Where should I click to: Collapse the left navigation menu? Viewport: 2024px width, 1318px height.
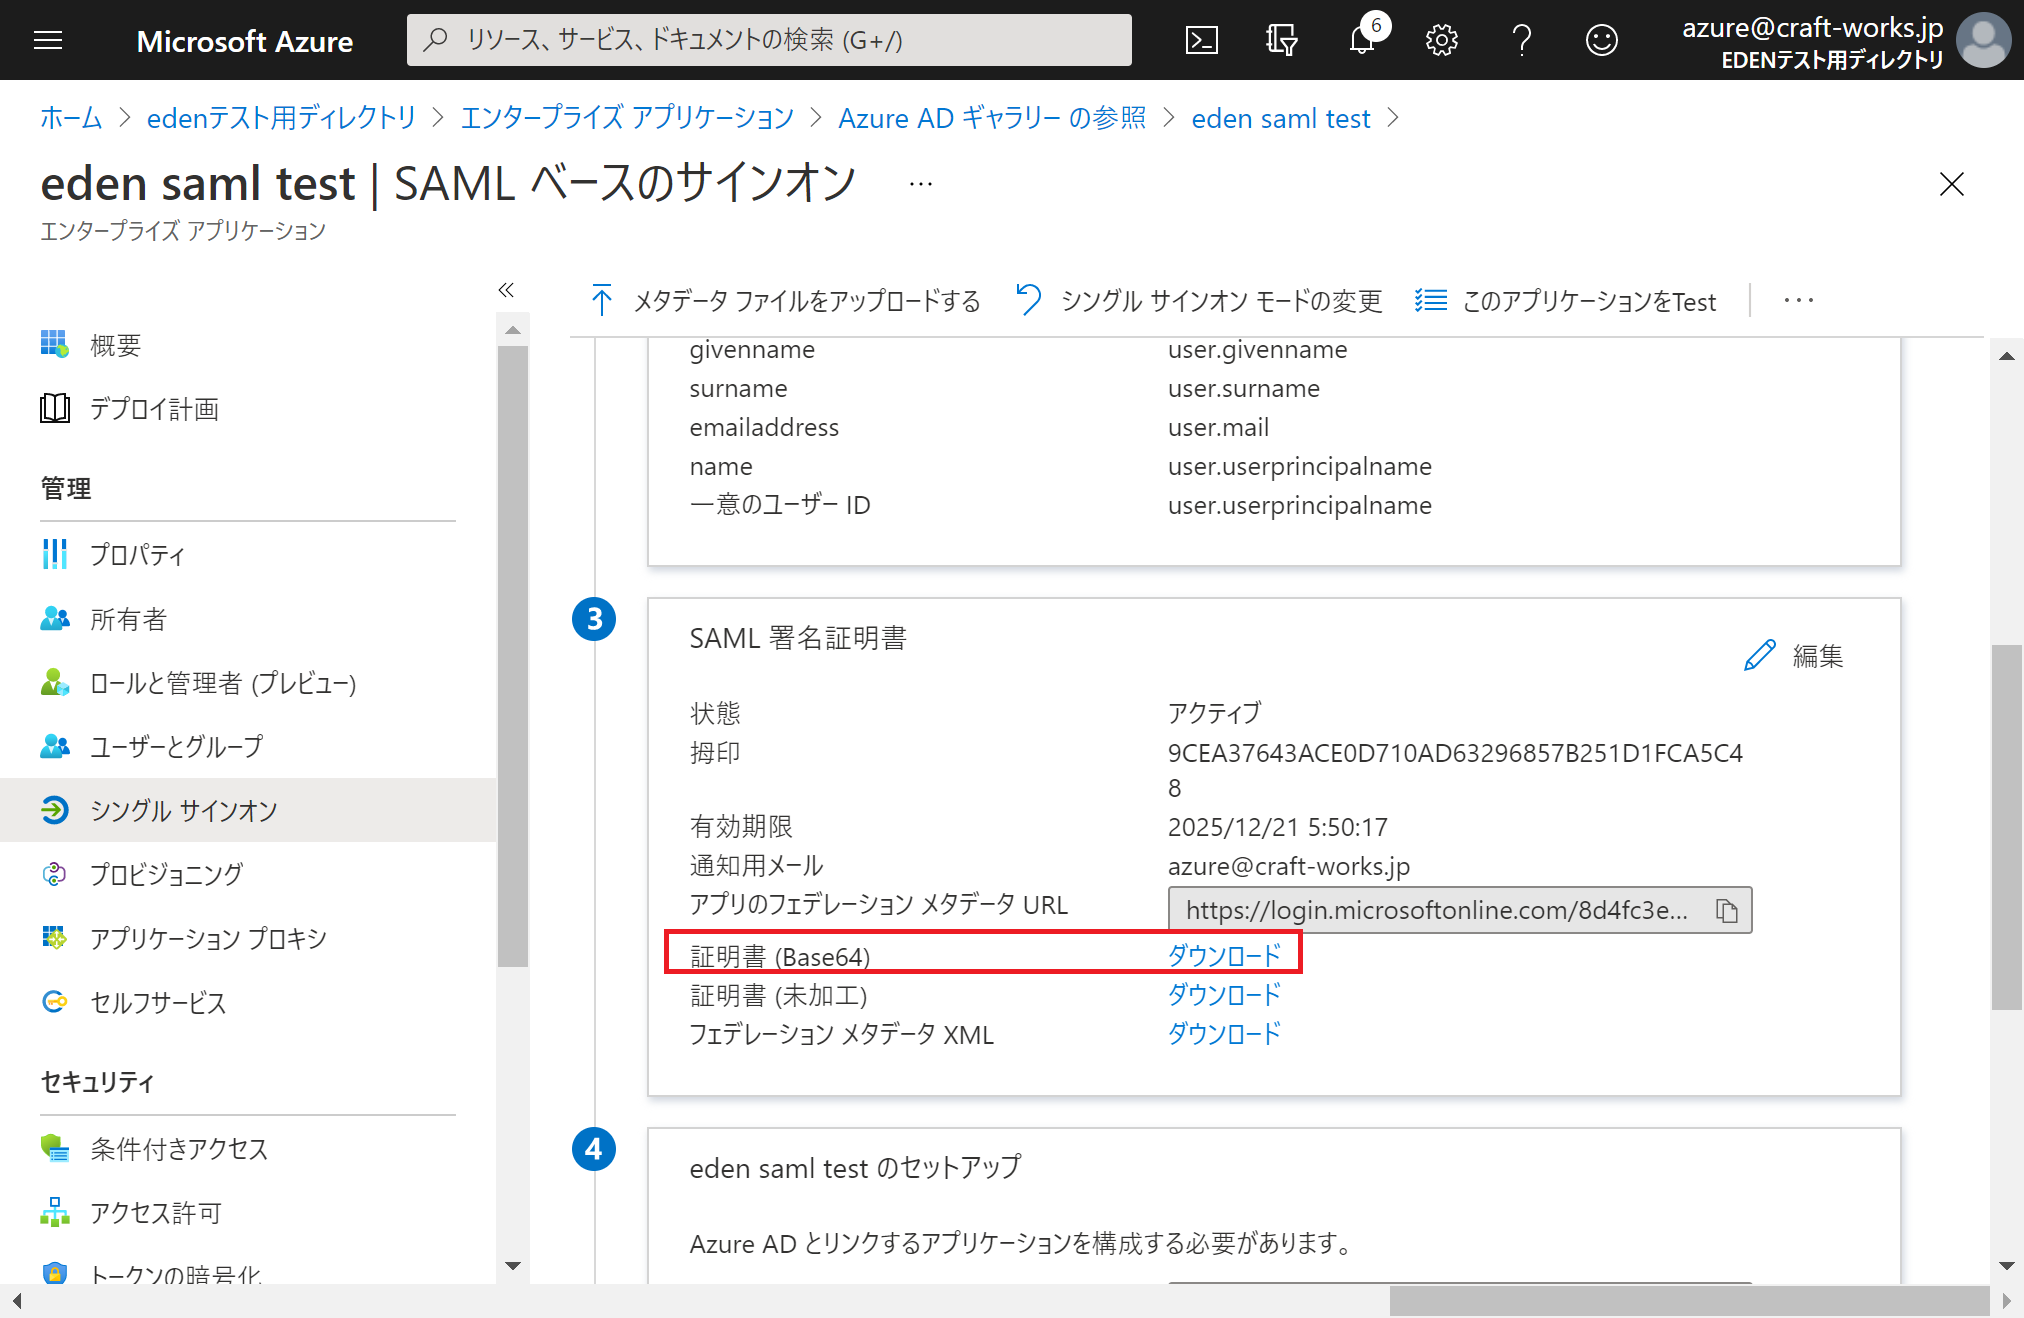(506, 290)
